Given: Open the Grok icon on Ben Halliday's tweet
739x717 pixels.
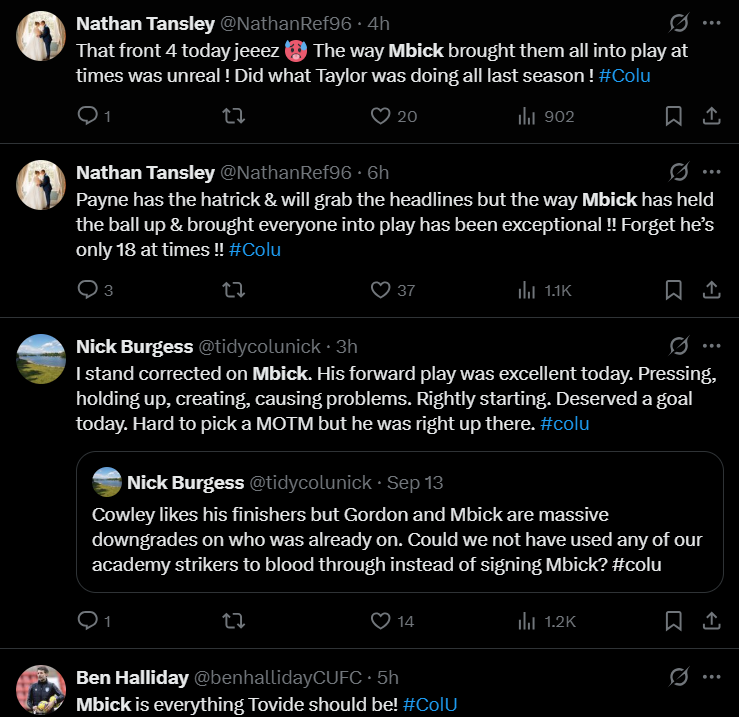Looking at the screenshot, I should tap(679, 677).
